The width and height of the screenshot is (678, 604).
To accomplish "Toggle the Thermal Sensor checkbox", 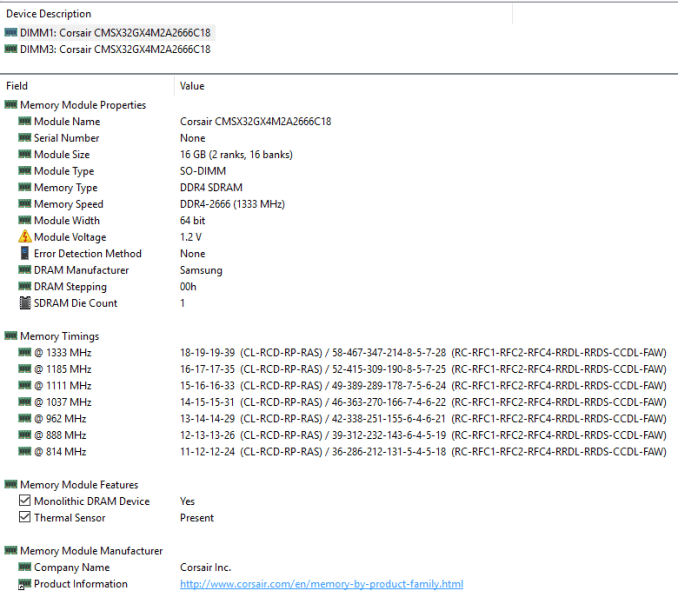I will (x=25, y=518).
